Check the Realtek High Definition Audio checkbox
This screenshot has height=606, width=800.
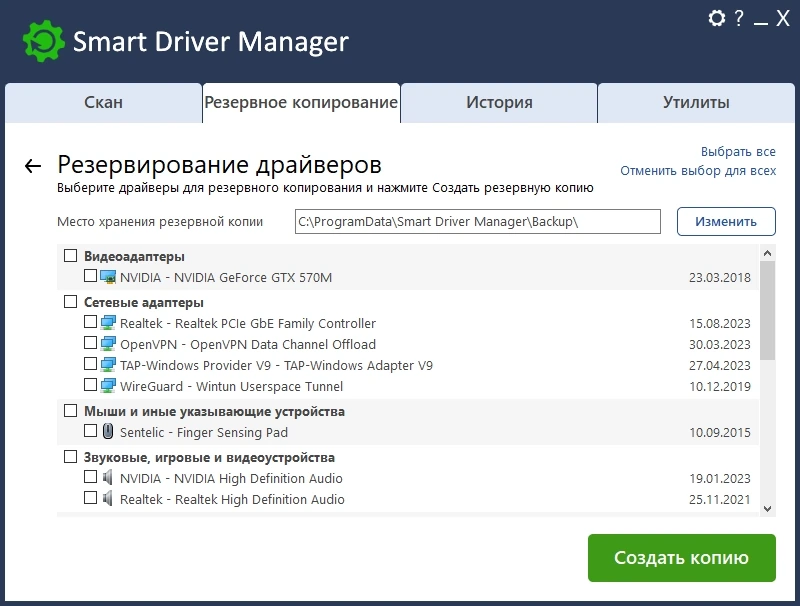(x=90, y=498)
